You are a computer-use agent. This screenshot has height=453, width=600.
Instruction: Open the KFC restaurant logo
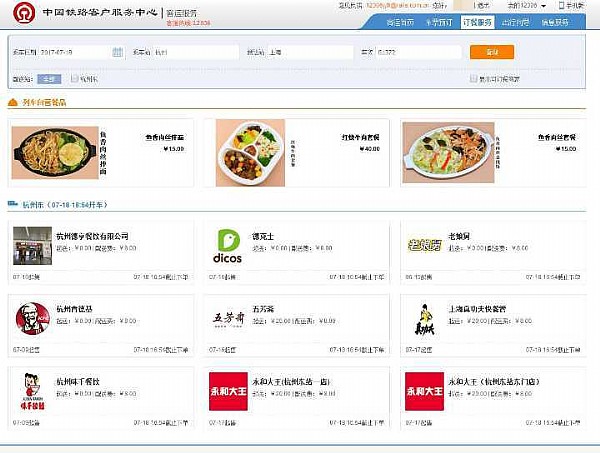coord(31,319)
